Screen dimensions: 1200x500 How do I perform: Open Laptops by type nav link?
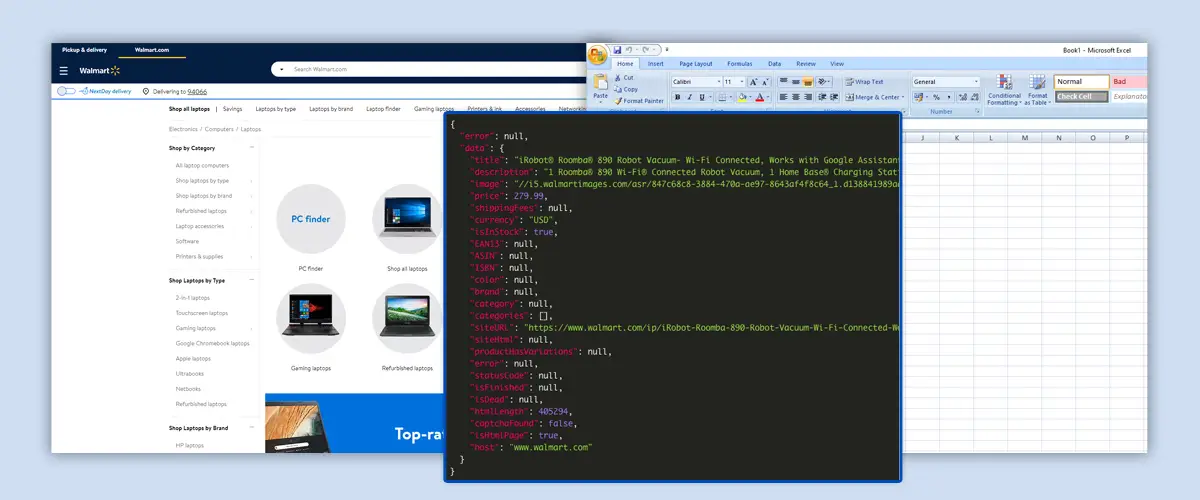tap(275, 108)
